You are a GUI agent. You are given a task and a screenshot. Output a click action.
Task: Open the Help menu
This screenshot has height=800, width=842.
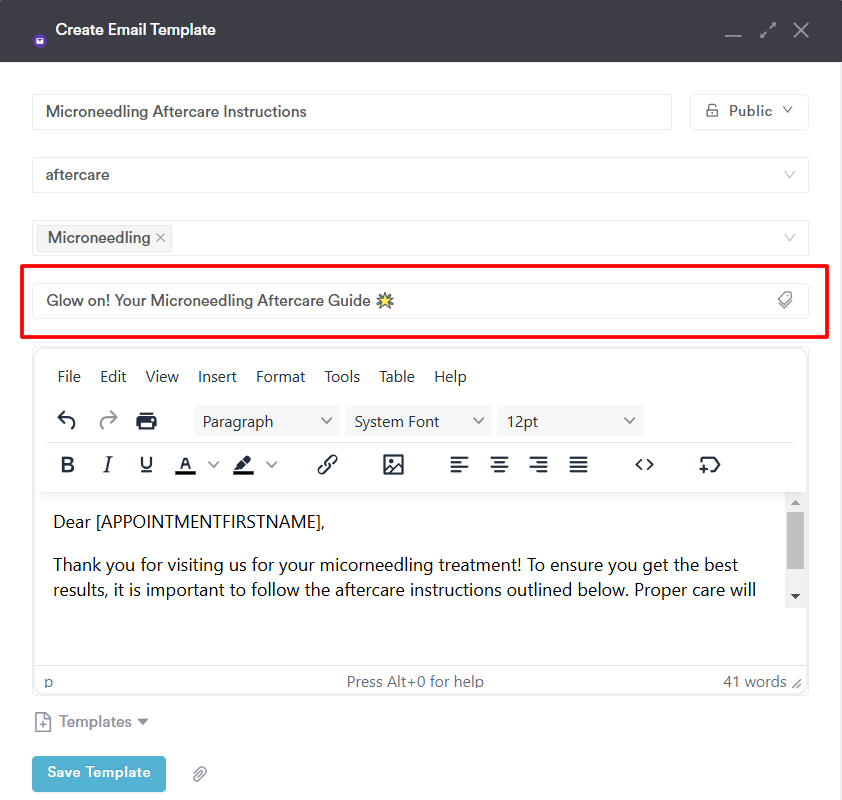click(x=450, y=376)
